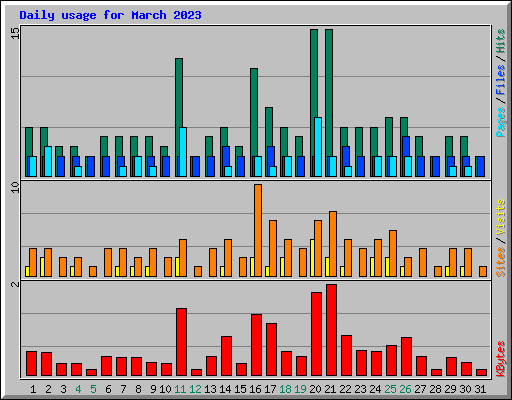Click the 'Daily usage for March 2023' title
The width and height of the screenshot is (512, 400).
coord(110,15)
